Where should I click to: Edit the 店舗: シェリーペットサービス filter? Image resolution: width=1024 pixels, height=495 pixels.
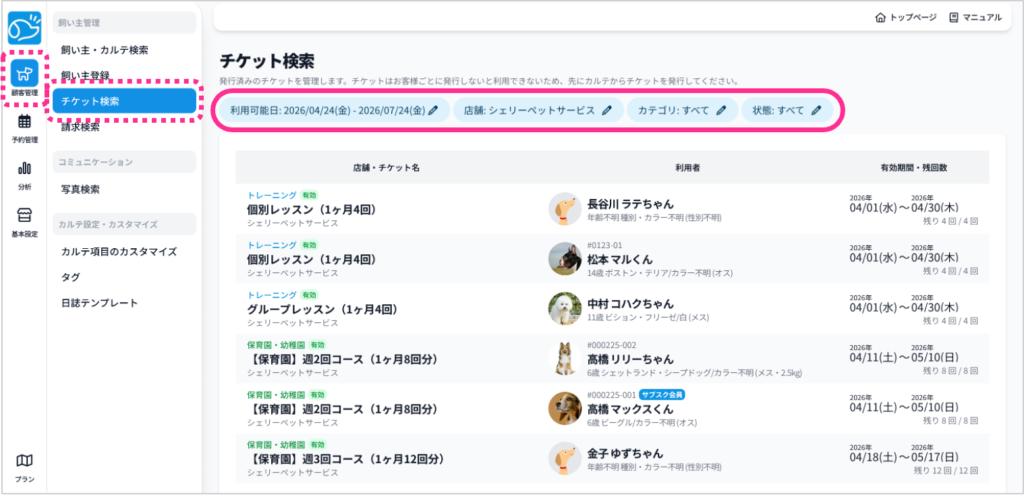point(537,110)
